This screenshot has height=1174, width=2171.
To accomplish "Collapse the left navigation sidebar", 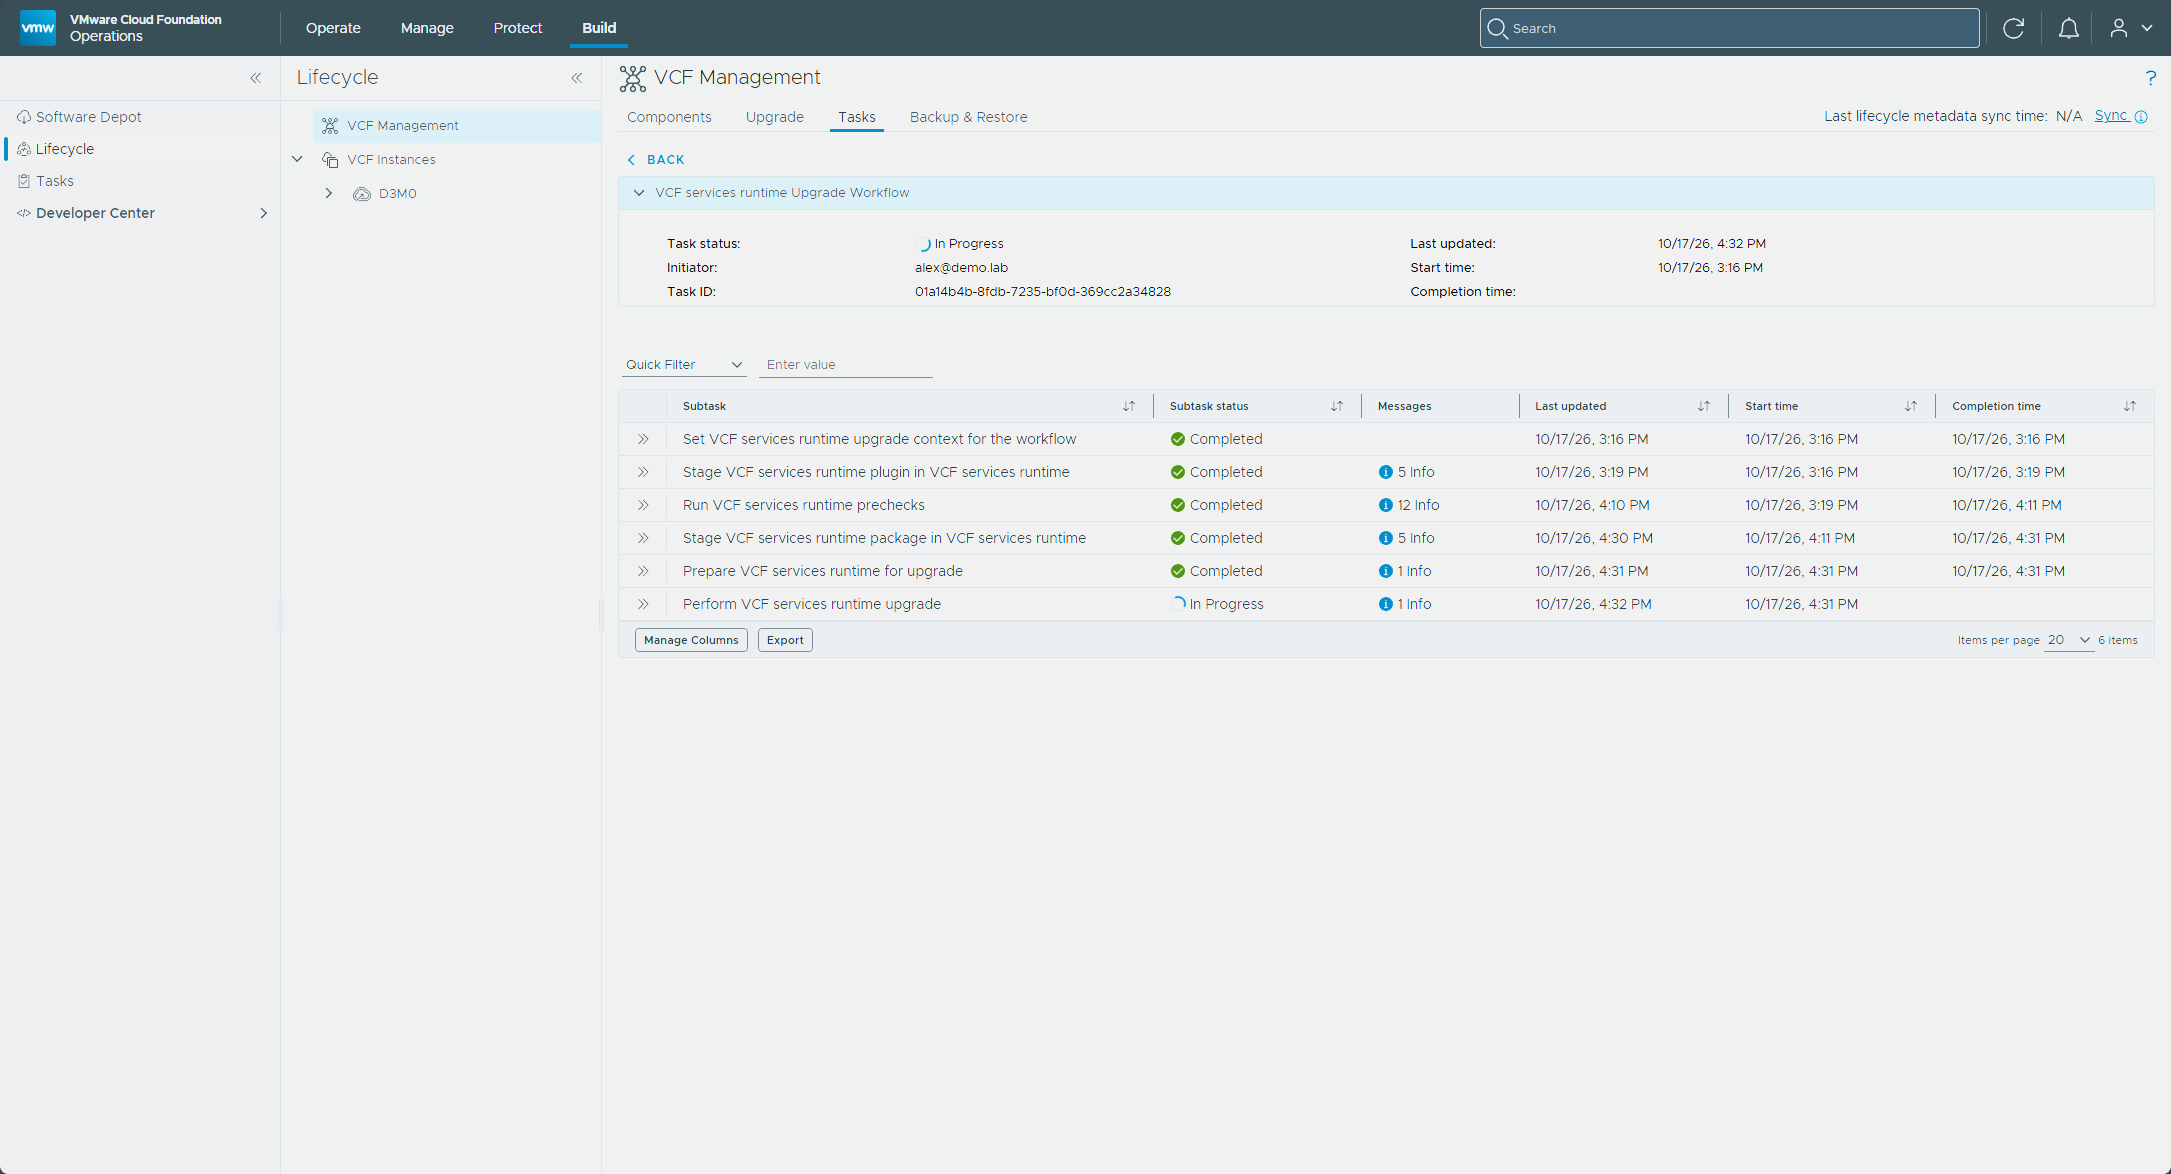I will tap(256, 78).
